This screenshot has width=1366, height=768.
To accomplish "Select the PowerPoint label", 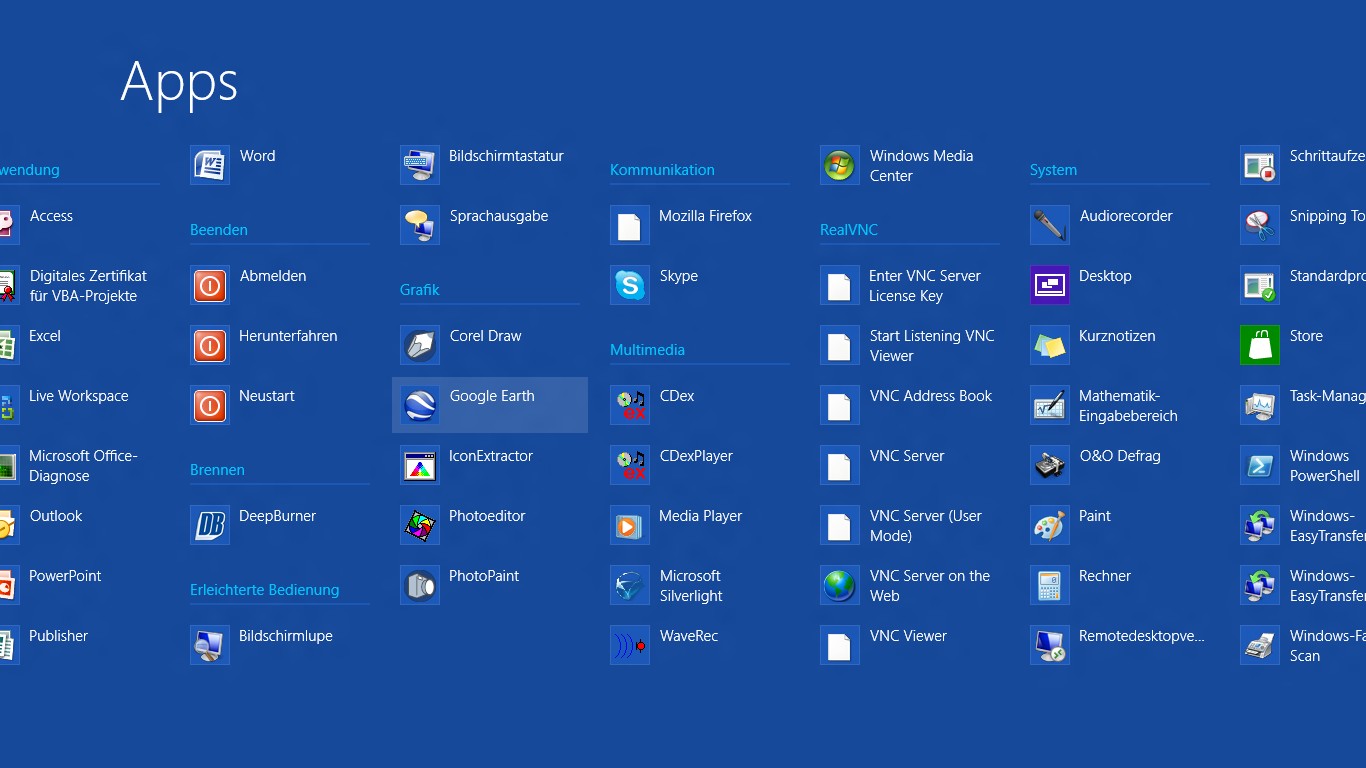I will click(65, 576).
